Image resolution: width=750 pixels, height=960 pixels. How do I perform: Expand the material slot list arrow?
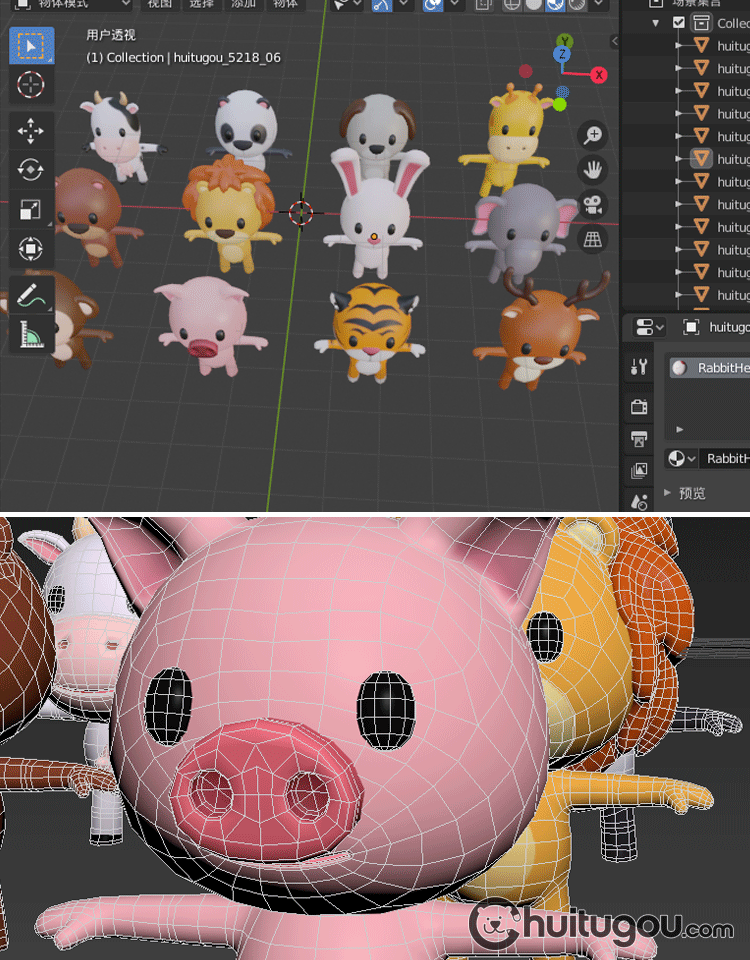[680, 429]
